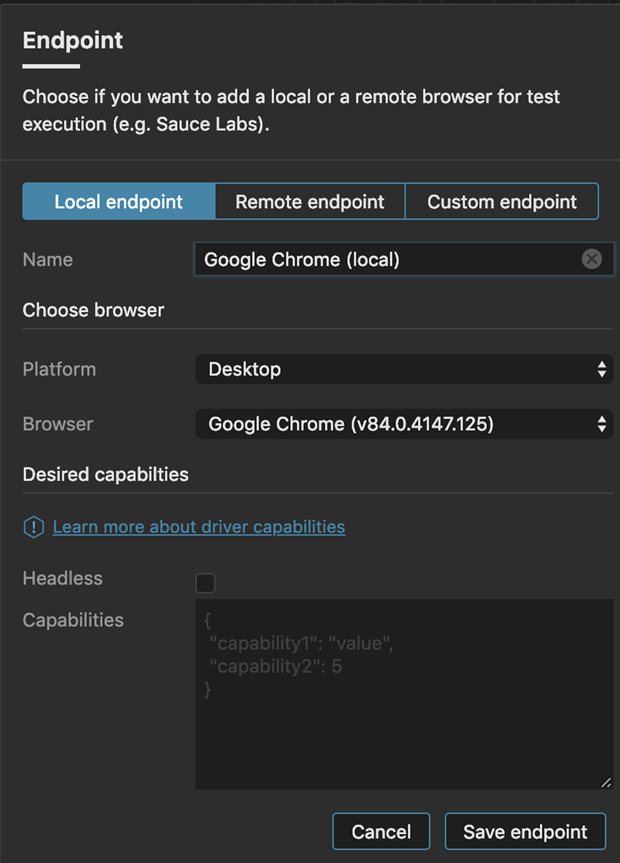This screenshot has width=620, height=863.
Task: Switch to the Remote endpoint tab
Action: [310, 201]
